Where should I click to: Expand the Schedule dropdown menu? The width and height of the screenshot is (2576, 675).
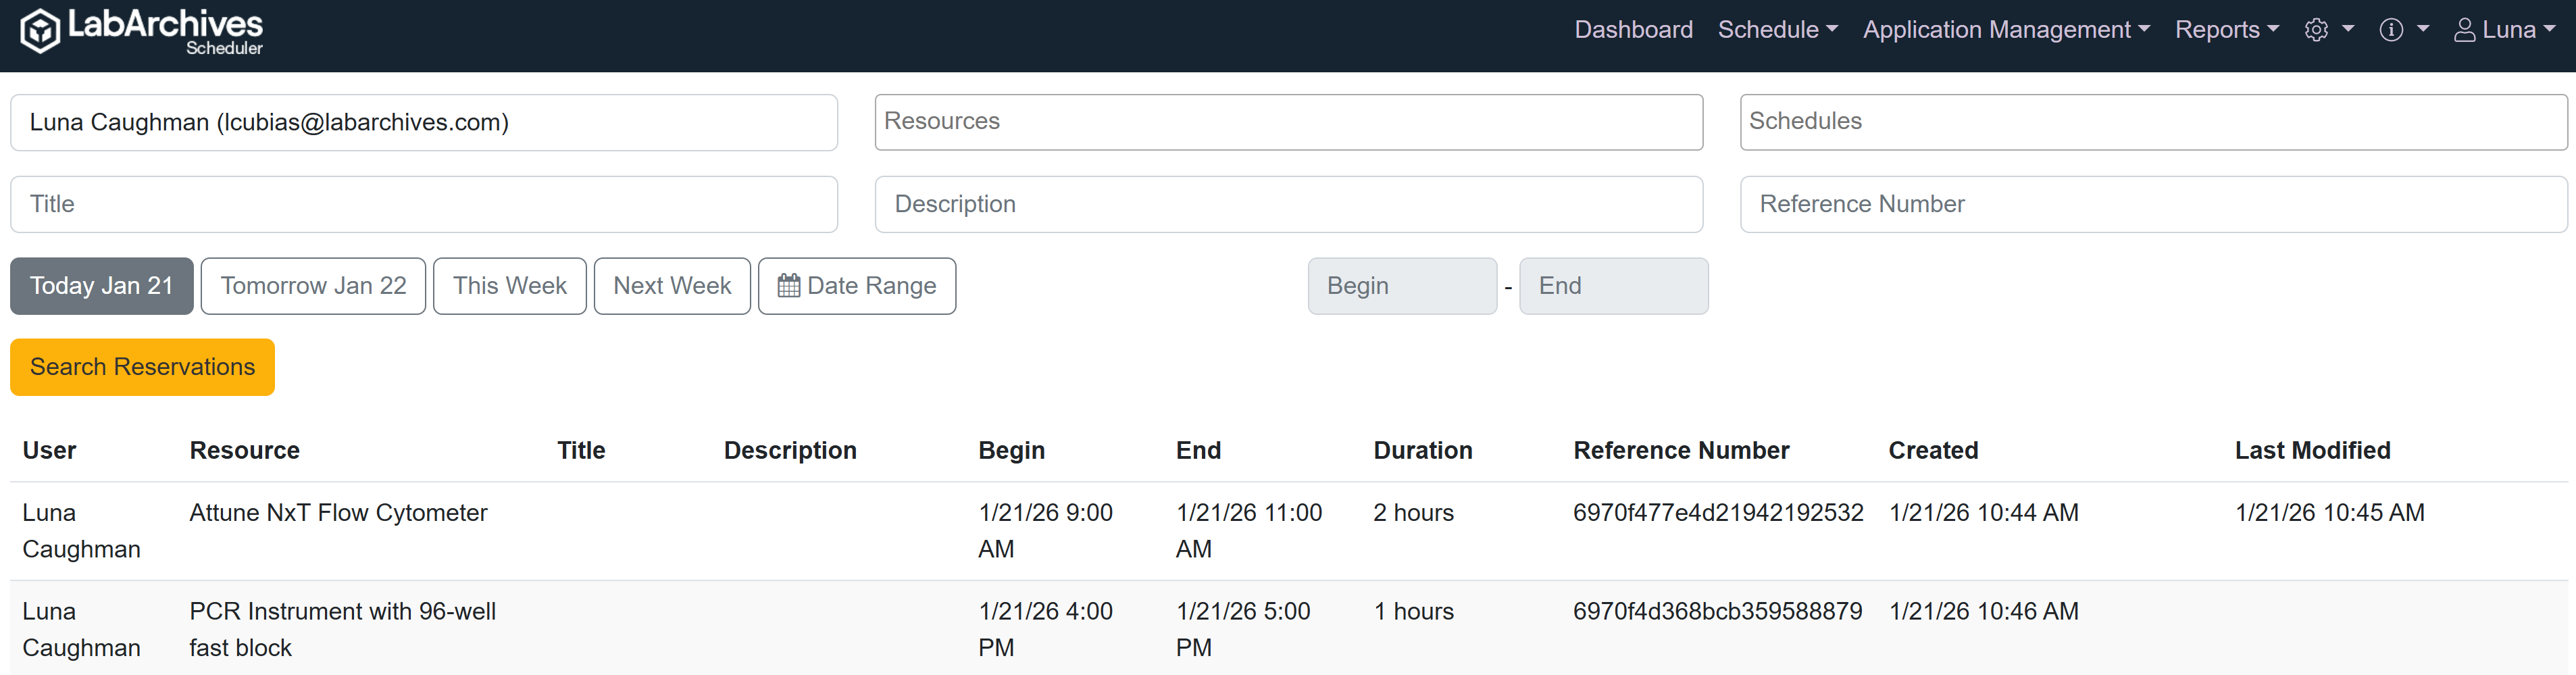1777,30
